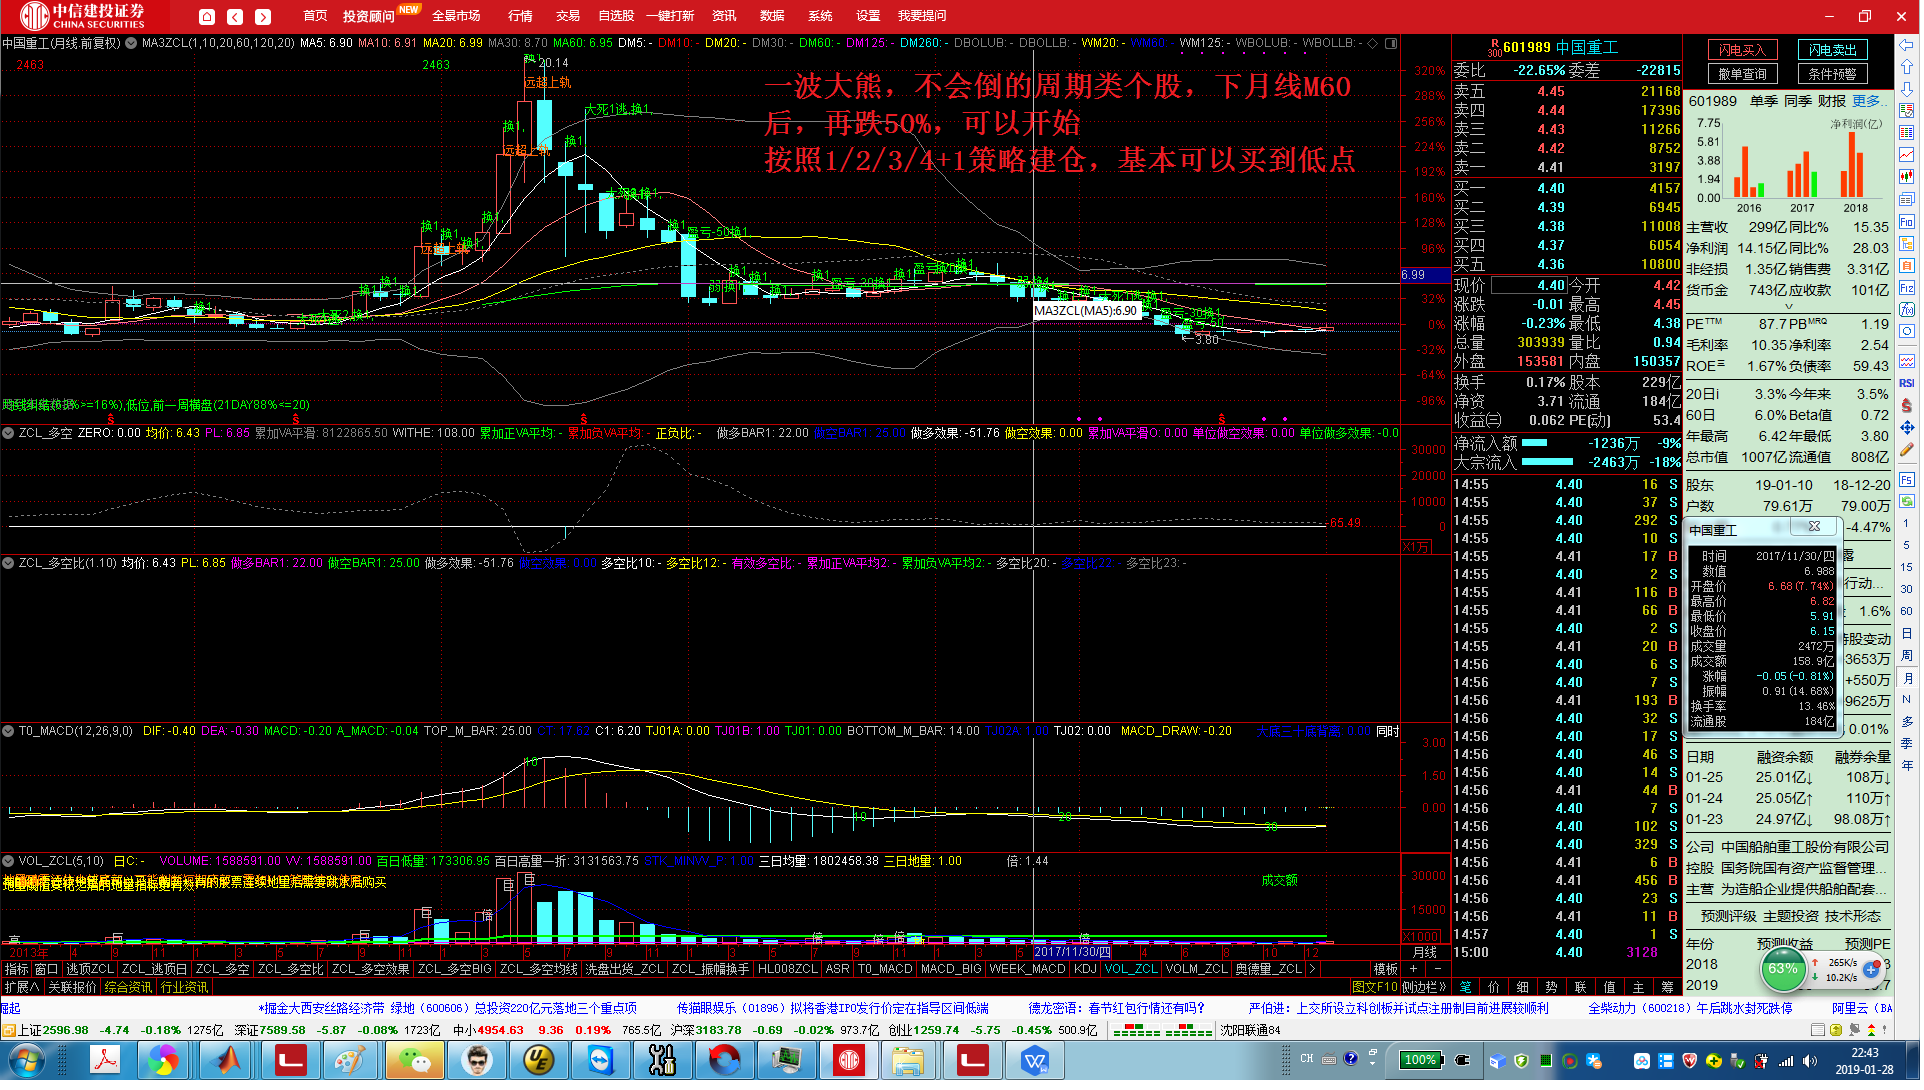Open MATLAB from the taskbar
The height and width of the screenshot is (1090, 1924).
(229, 1062)
